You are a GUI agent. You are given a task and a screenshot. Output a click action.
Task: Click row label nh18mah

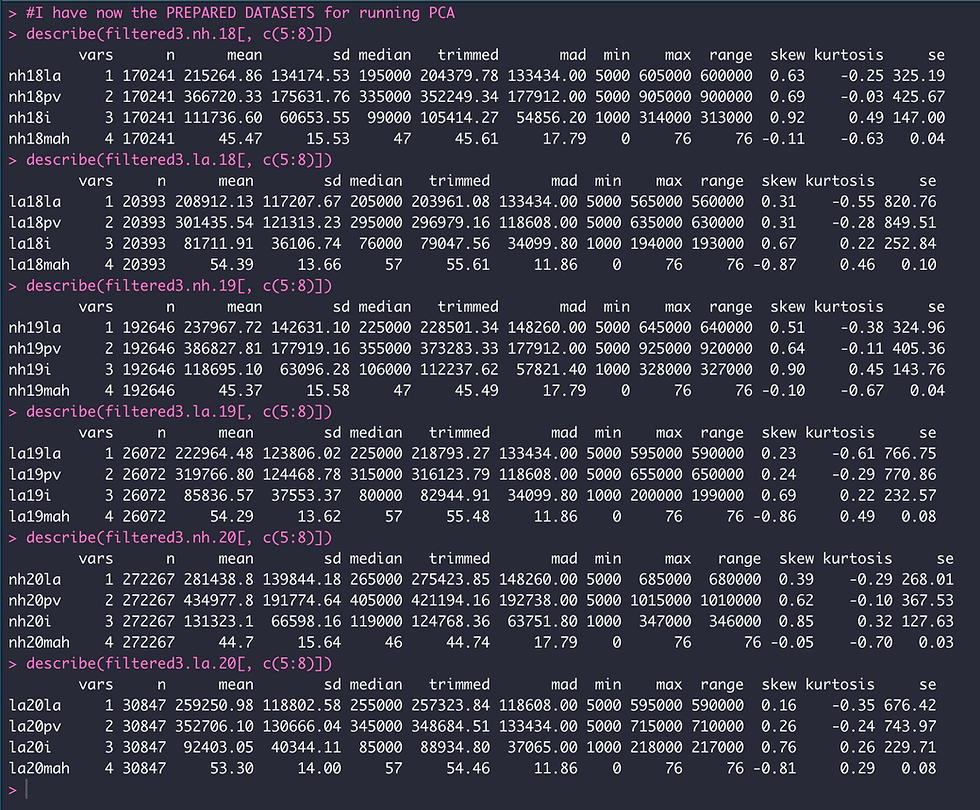tap(39, 139)
